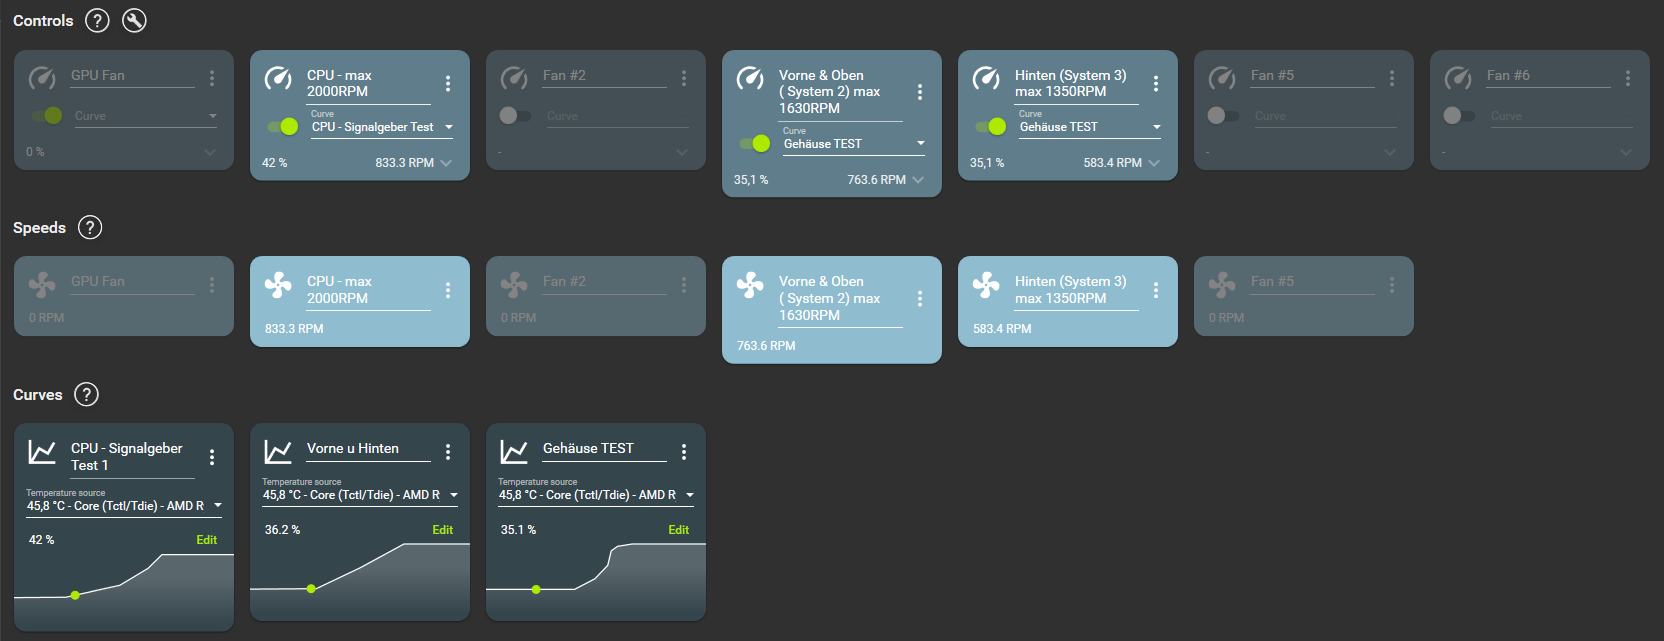This screenshot has height=641, width=1664.
Task: Open three-dot menu on Vorne & Oben speed card
Action: point(920,299)
